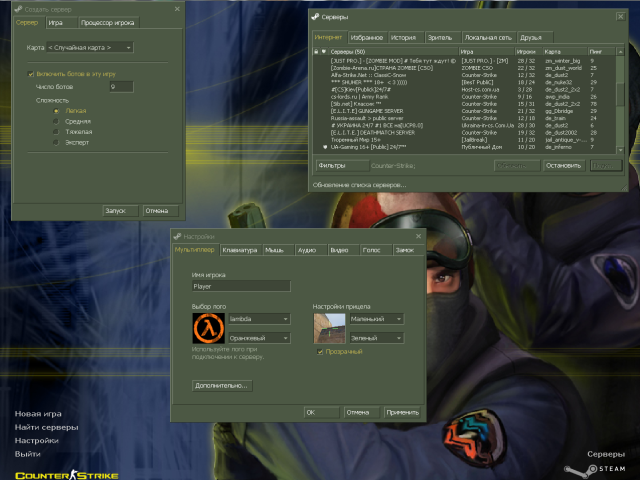Toggle 'Включить ботов в эту игру' checkbox
640x480 pixels.
coord(30,74)
